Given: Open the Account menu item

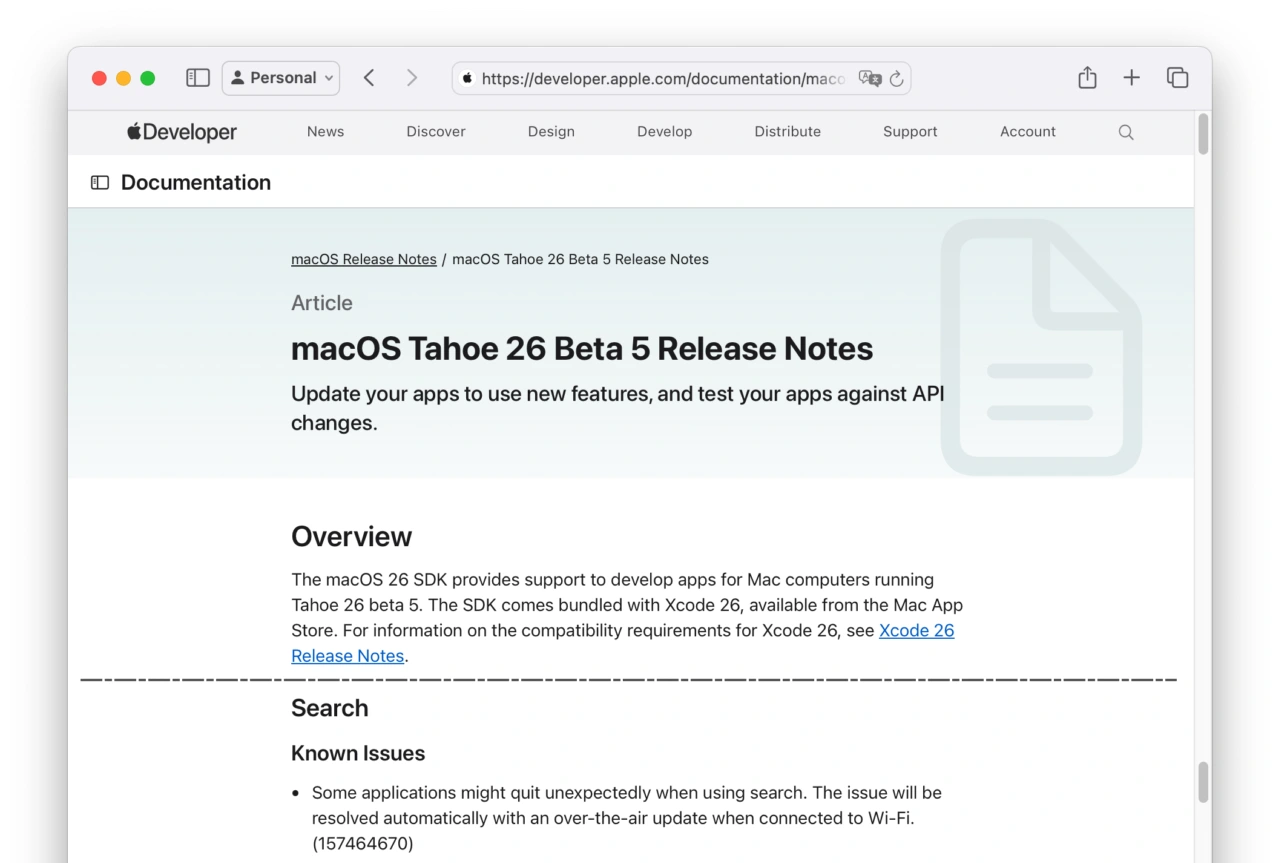Looking at the screenshot, I should [1027, 131].
